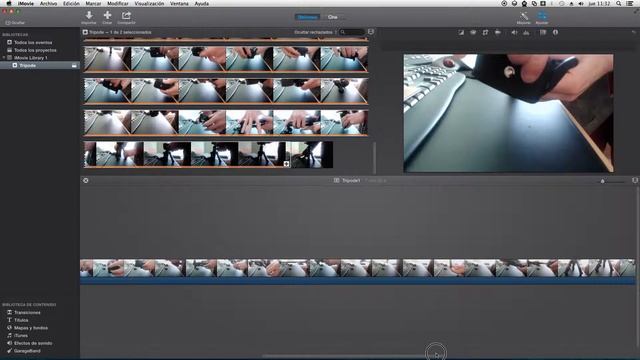Open Notification Center in menu bar
Viewport: 640px width, 360px height.
tap(630, 3)
